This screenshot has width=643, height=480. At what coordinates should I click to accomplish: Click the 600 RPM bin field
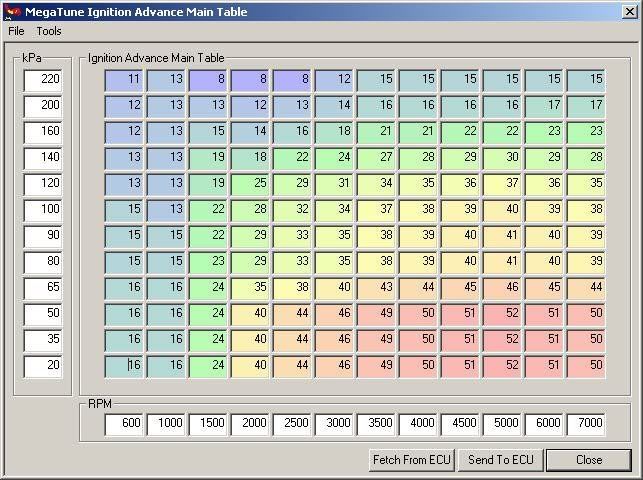coord(124,424)
